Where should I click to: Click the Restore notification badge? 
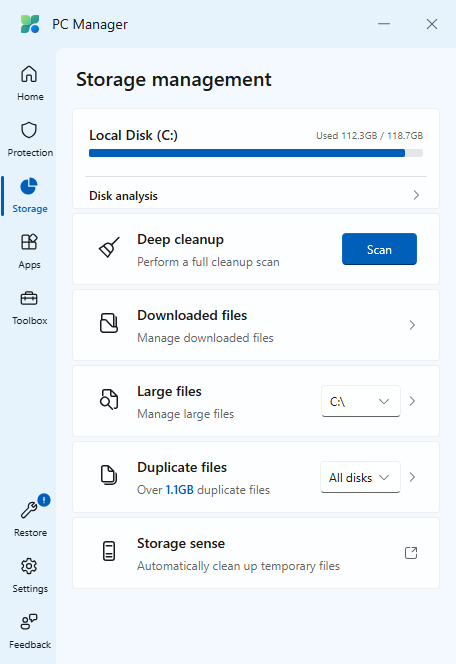tap(44, 500)
